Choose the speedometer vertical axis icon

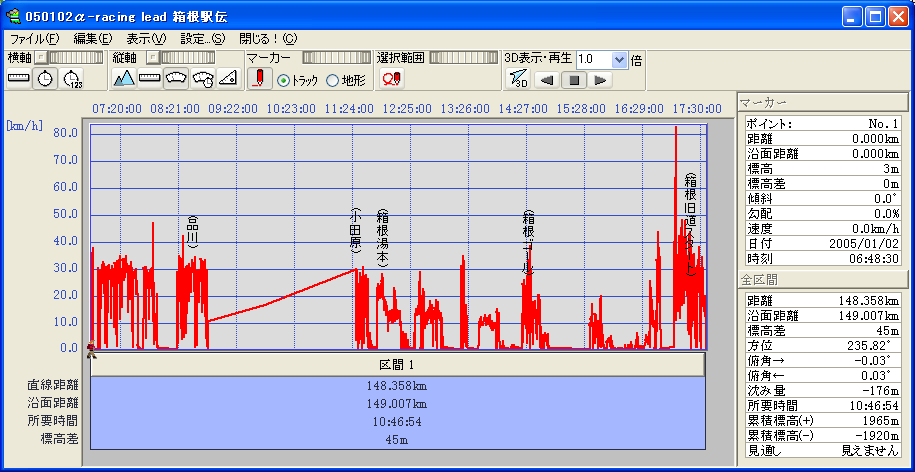tap(176, 79)
